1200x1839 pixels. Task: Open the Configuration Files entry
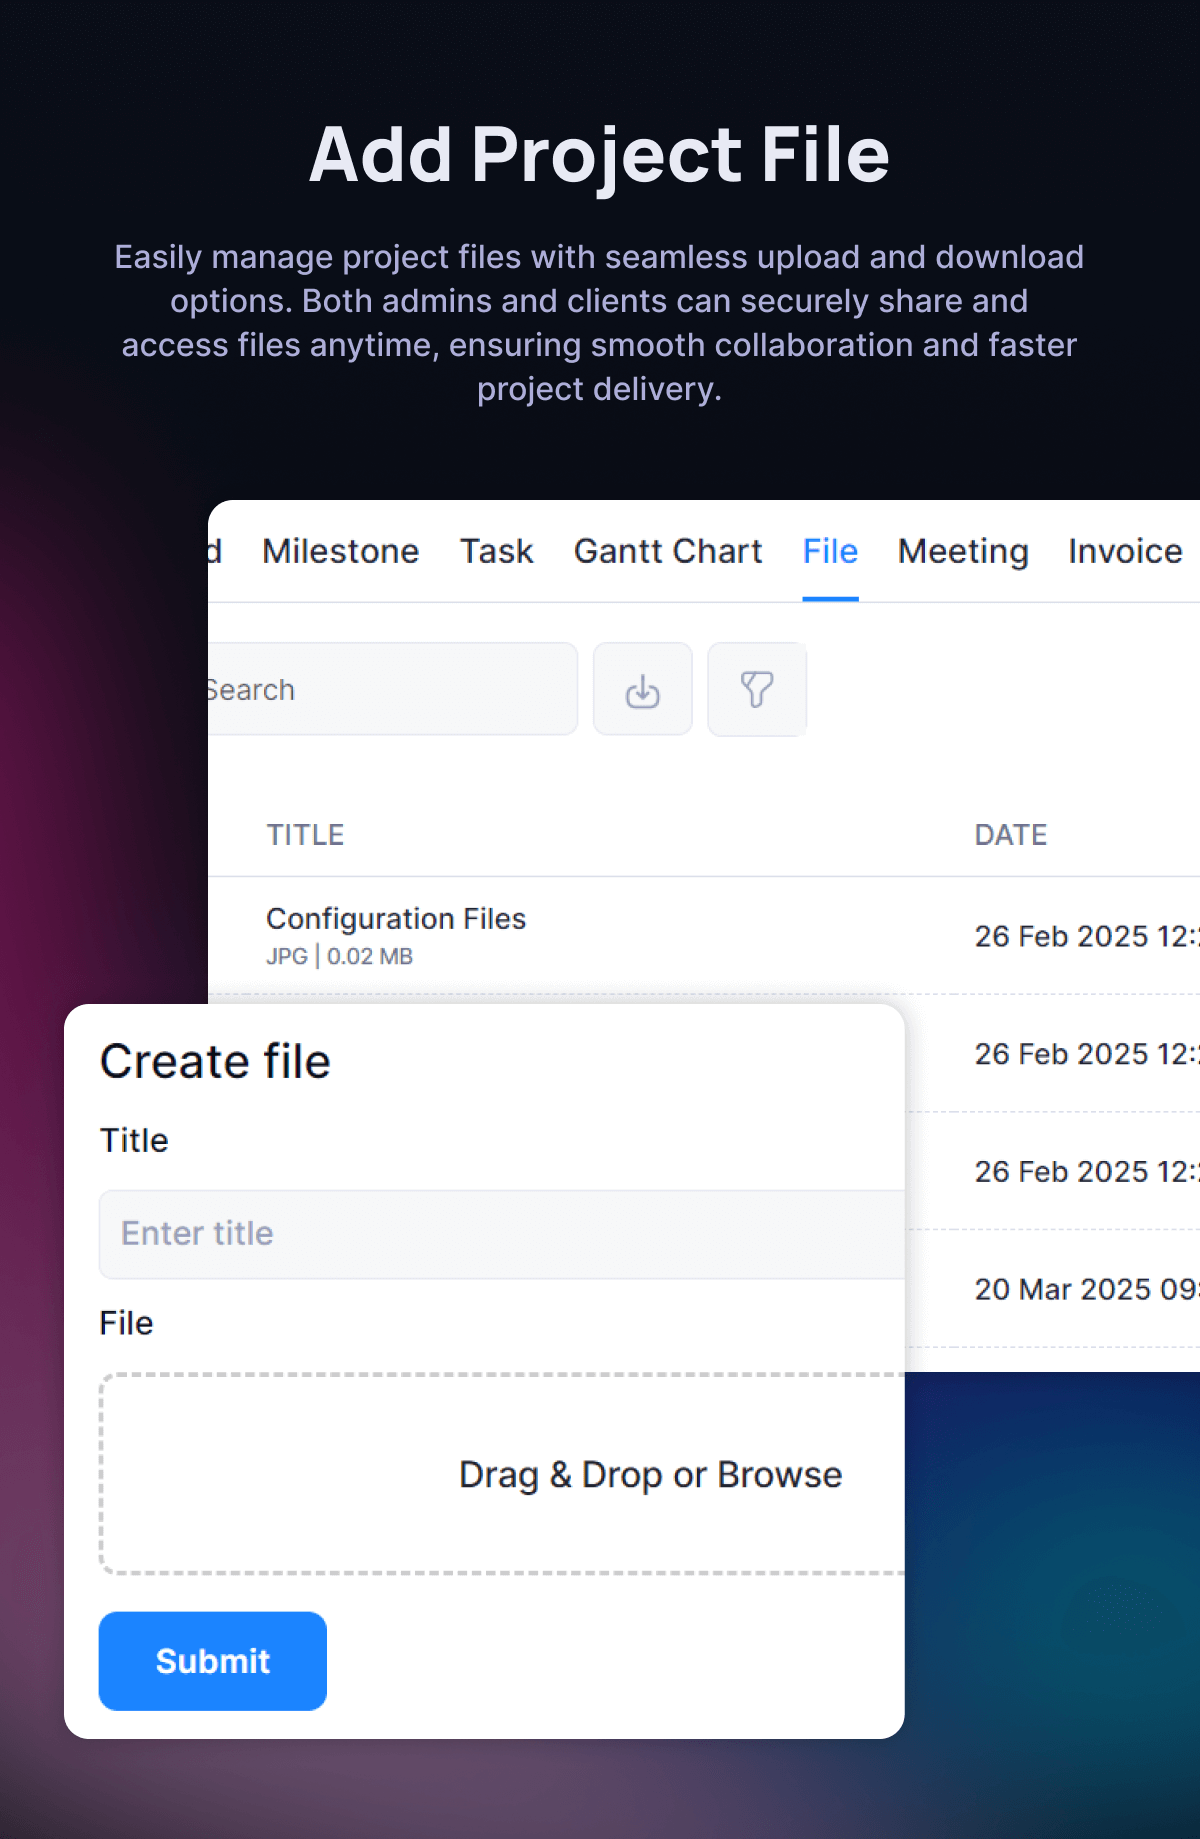[x=396, y=918]
